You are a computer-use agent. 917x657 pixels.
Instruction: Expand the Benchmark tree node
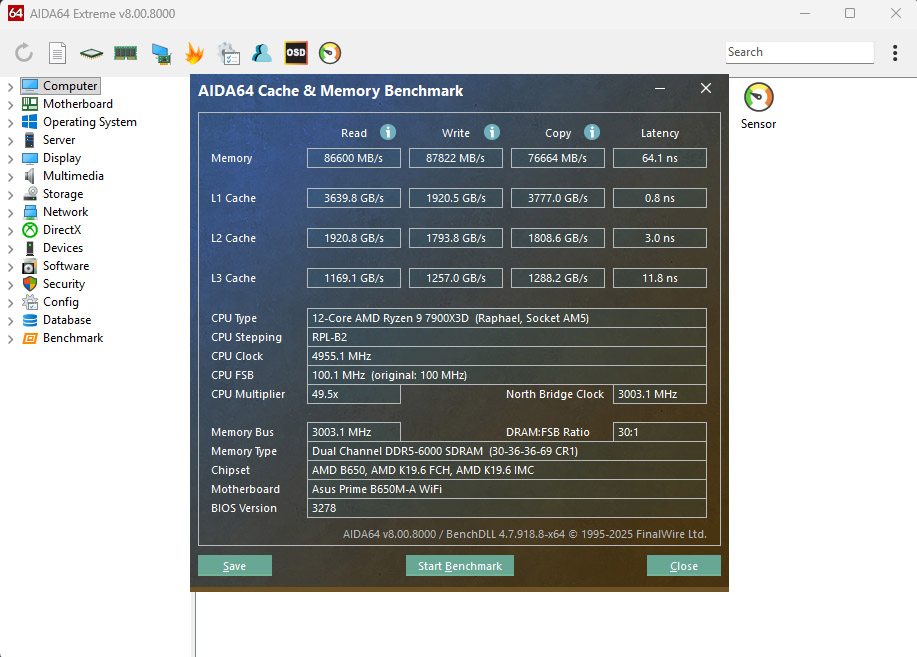coord(10,338)
